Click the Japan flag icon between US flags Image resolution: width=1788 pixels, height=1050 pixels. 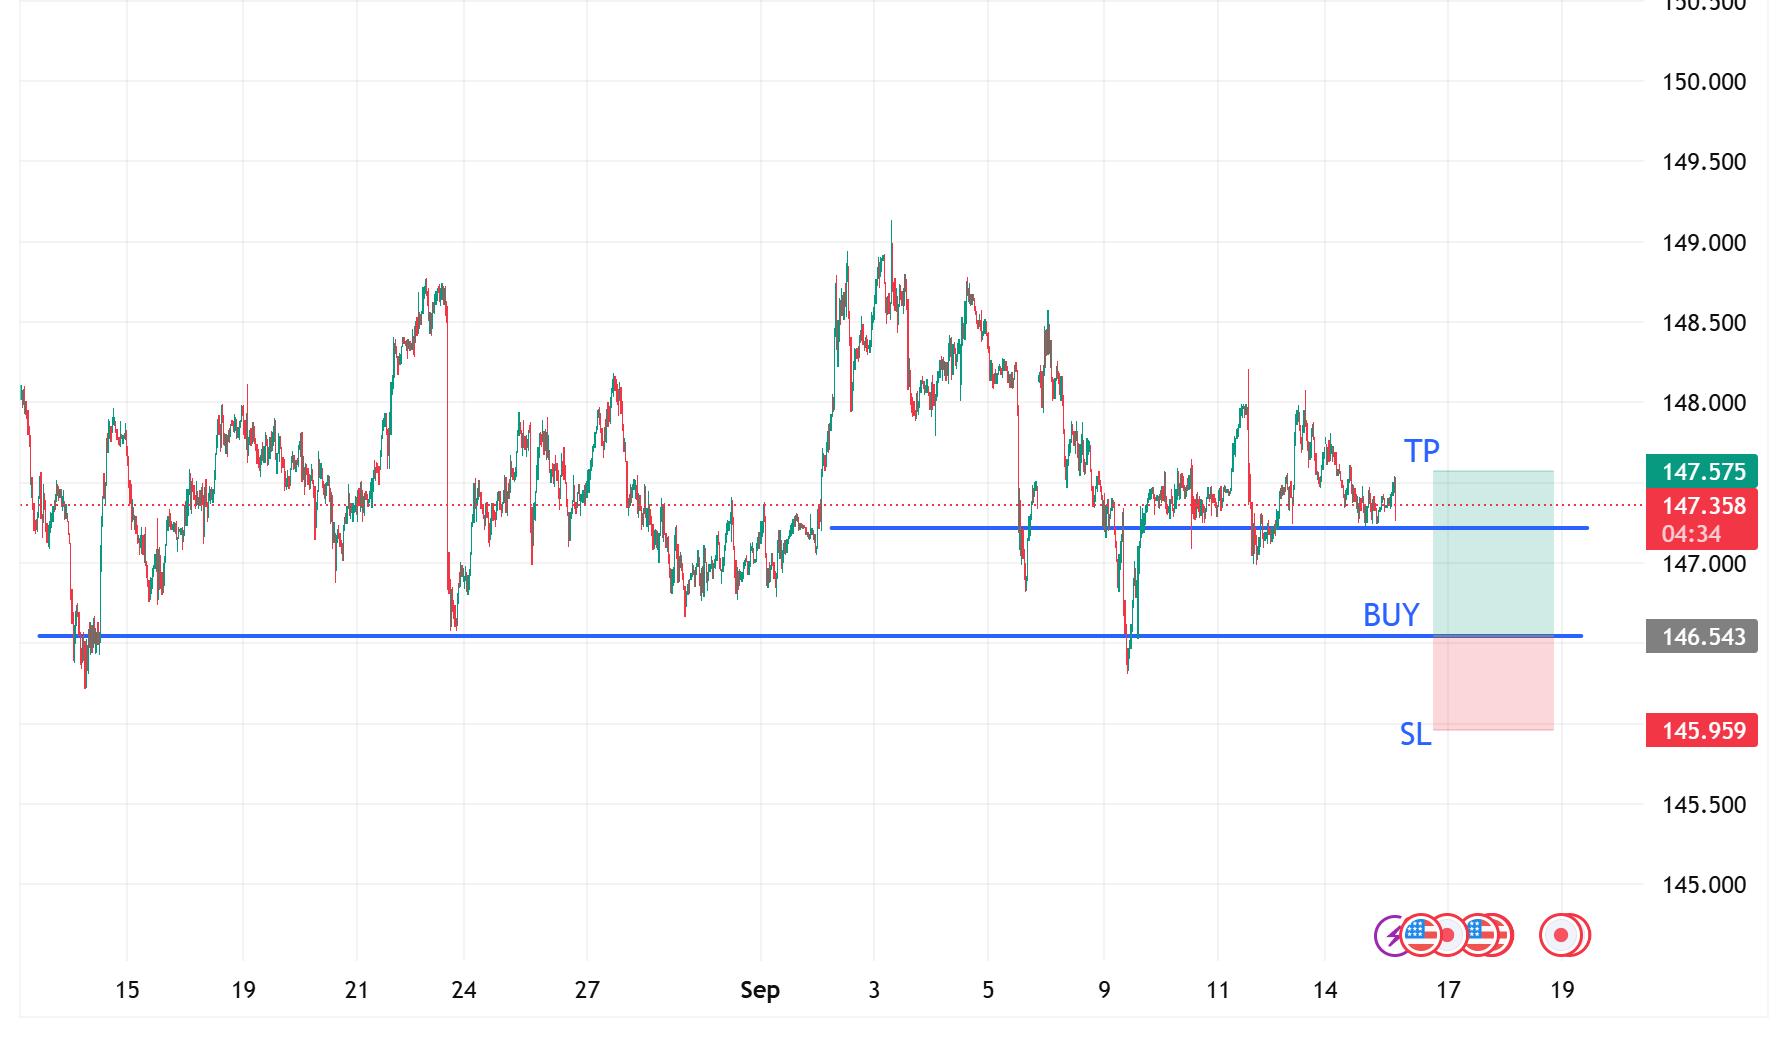pyautogui.click(x=1448, y=936)
